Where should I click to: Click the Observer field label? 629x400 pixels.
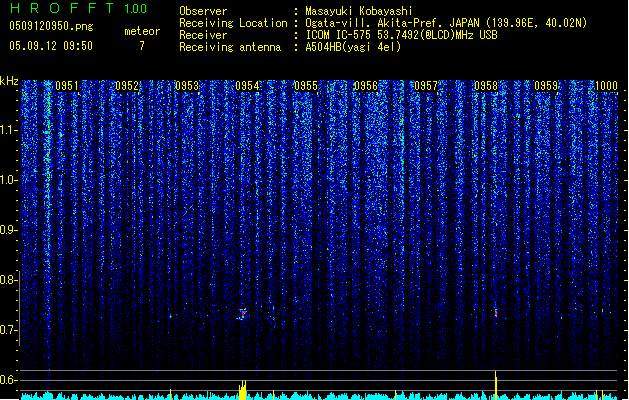[203, 11]
